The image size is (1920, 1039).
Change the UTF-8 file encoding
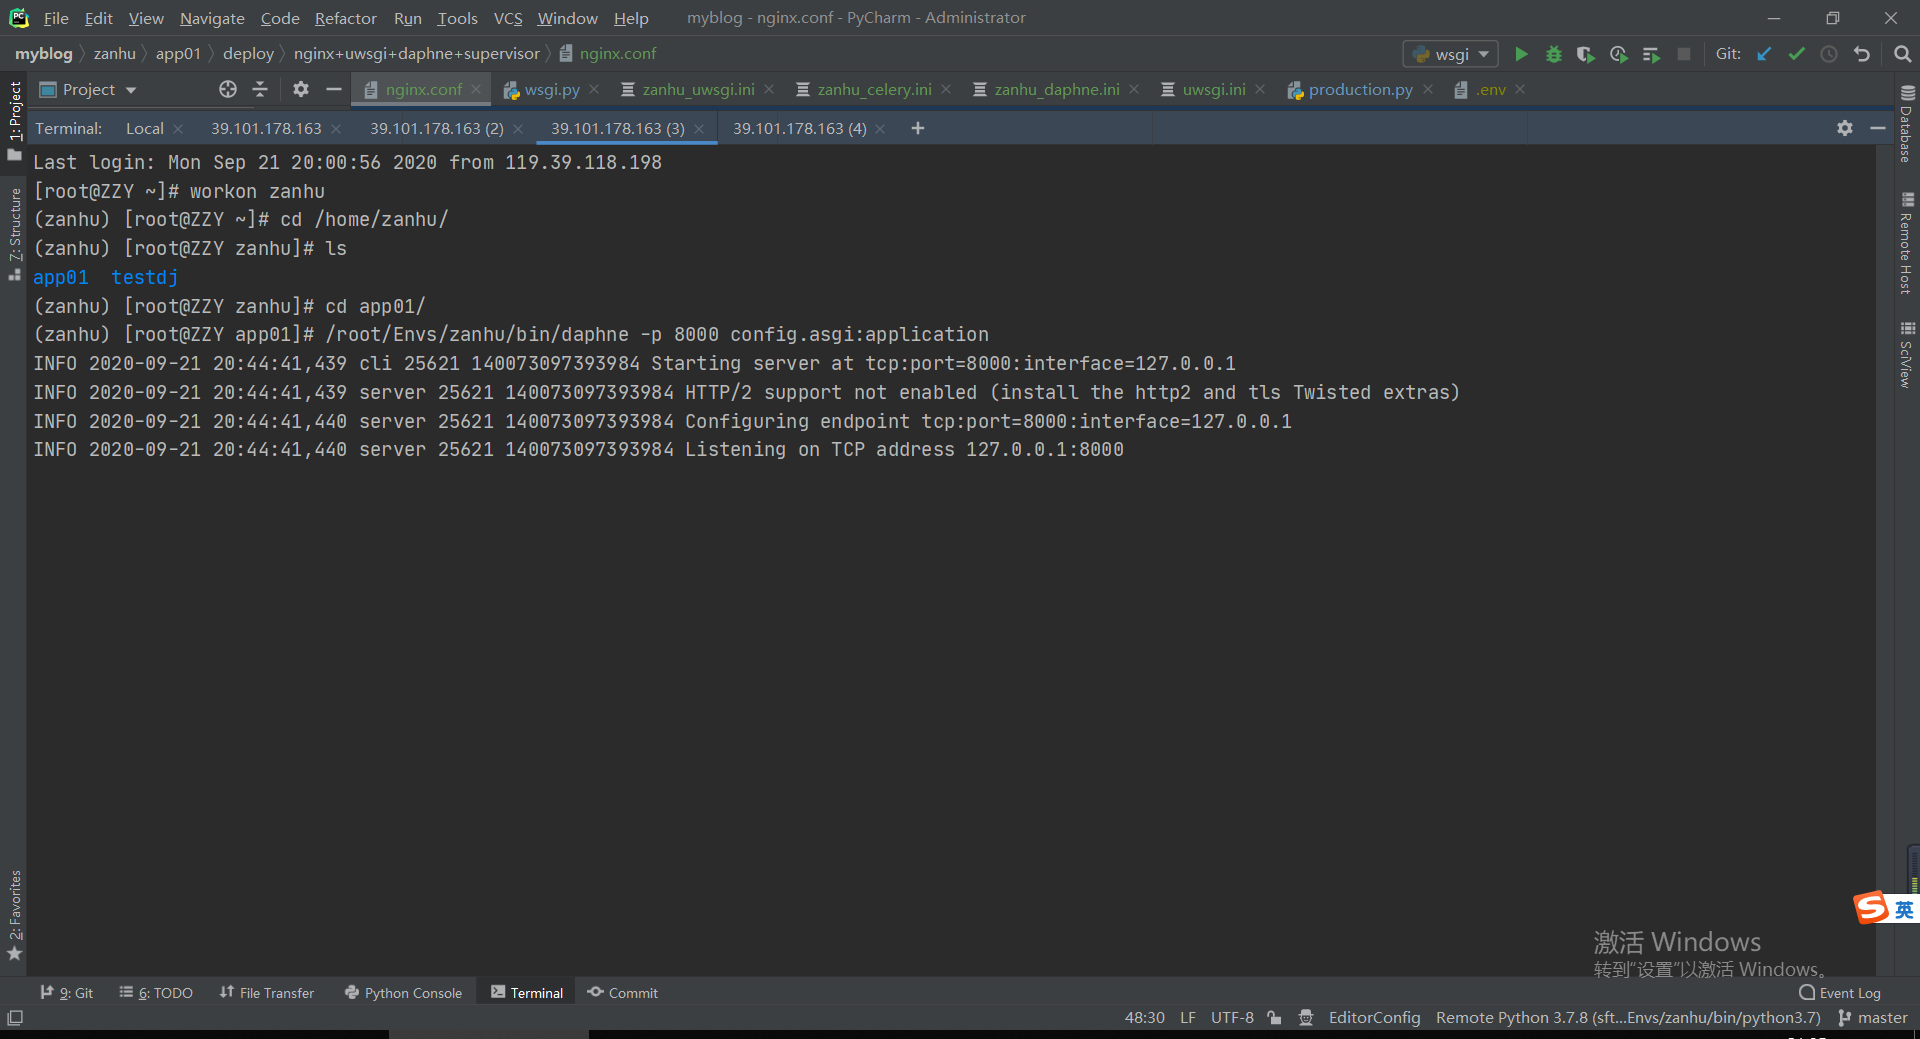click(1232, 1017)
